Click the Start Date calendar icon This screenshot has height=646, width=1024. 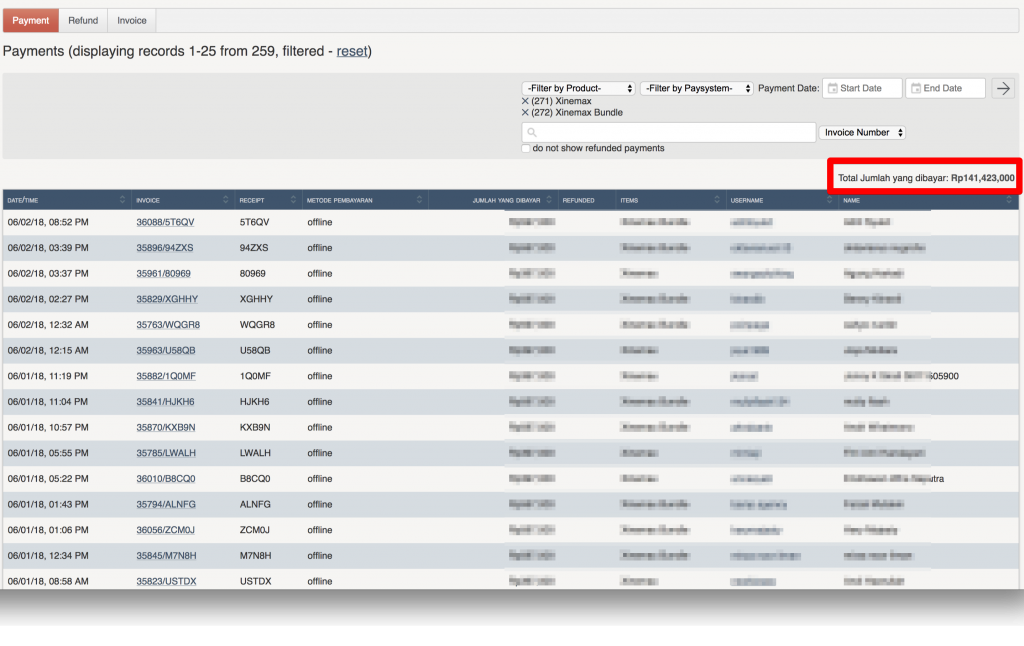click(833, 88)
